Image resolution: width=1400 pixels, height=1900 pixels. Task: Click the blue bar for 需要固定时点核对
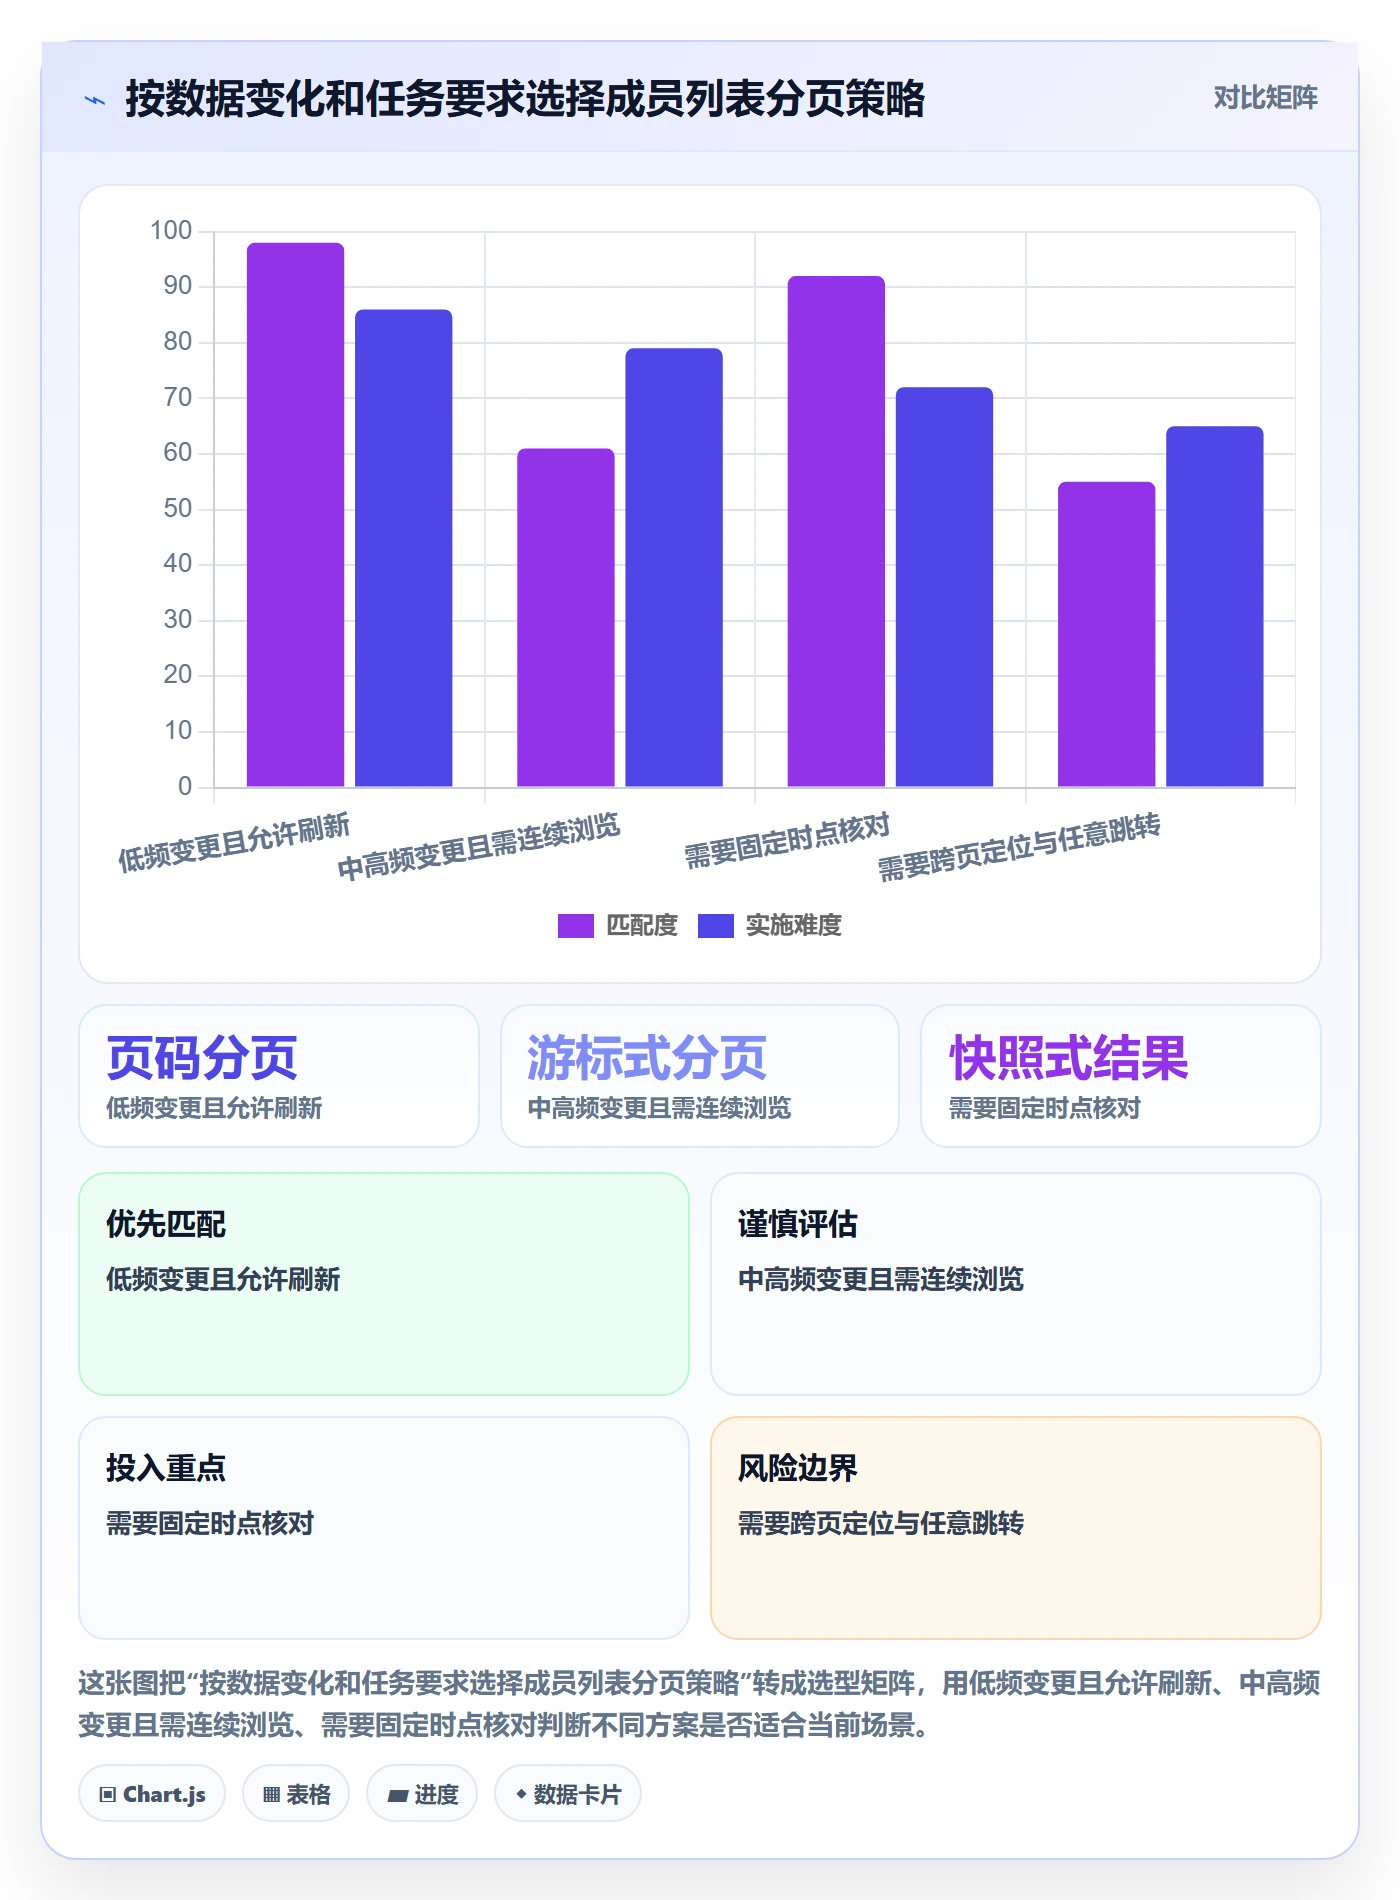point(944,587)
